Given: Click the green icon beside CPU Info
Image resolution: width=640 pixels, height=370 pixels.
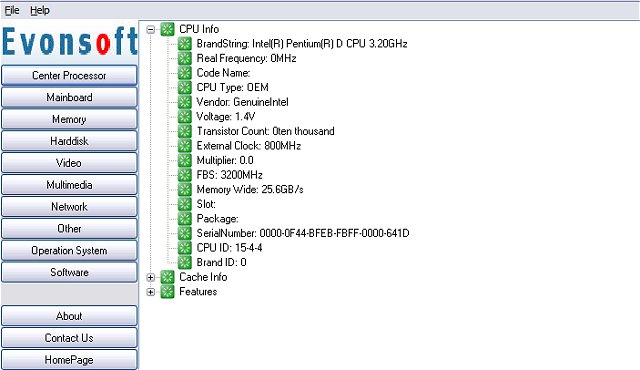Looking at the screenshot, I should 167,29.
